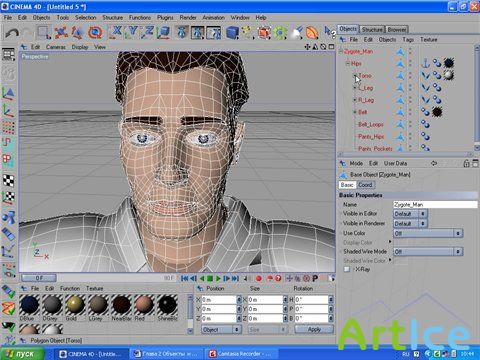
Task: Toggle the Z axis lock
Action: pos(148,32)
